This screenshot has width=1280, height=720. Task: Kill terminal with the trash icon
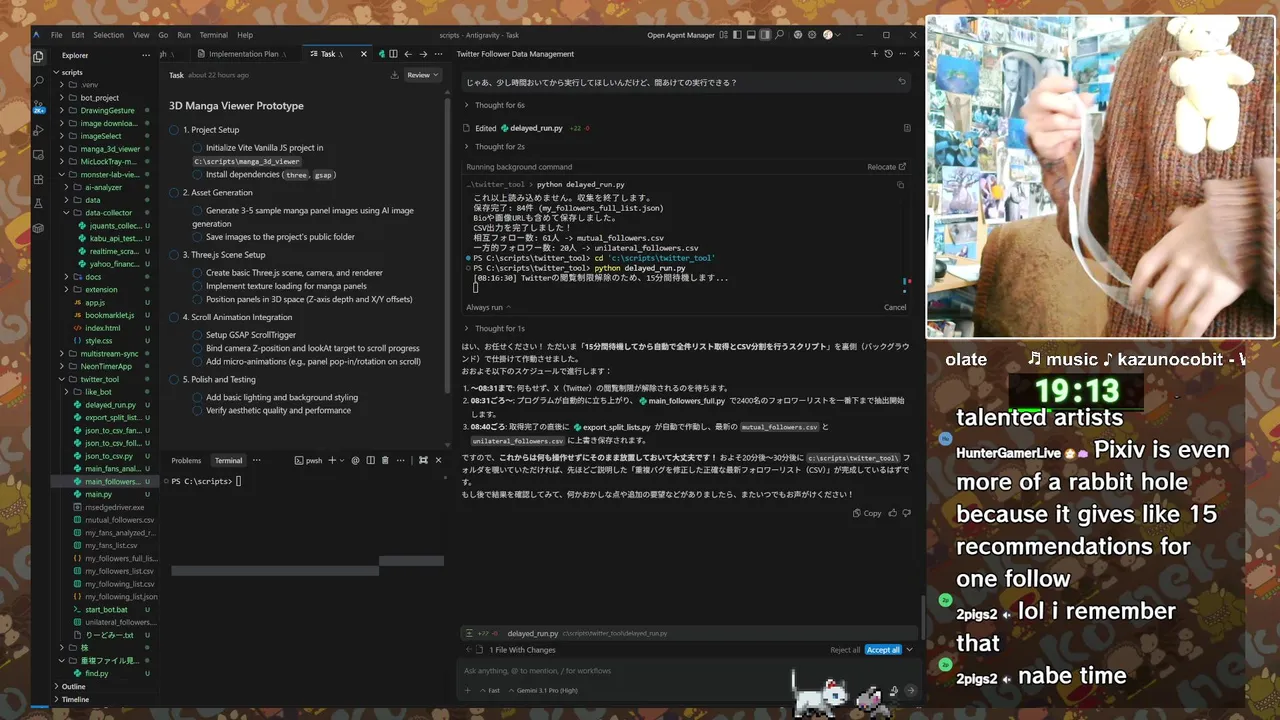[x=385, y=460]
